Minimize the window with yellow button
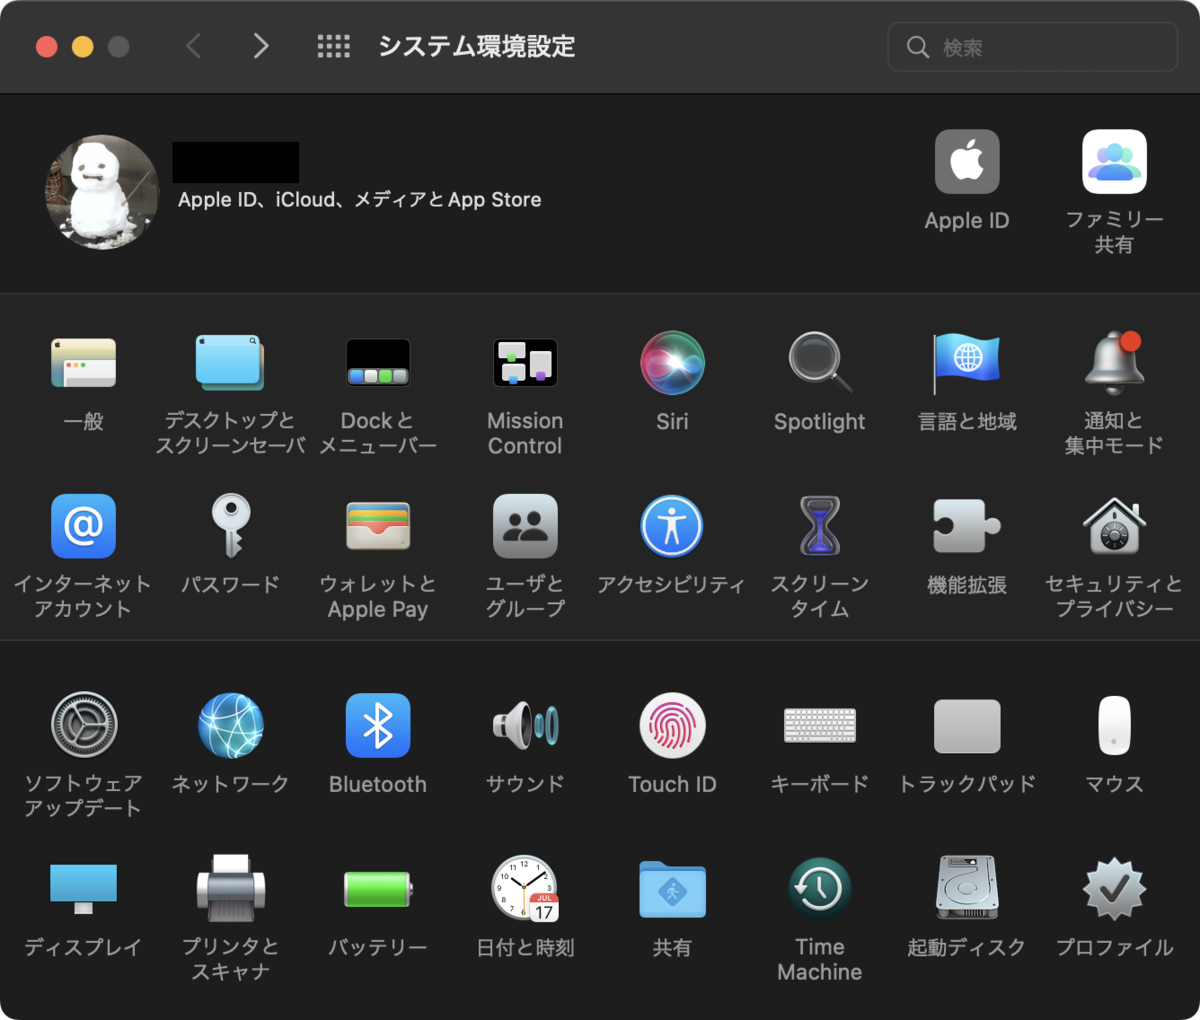The width and height of the screenshot is (1200, 1020). [82, 47]
